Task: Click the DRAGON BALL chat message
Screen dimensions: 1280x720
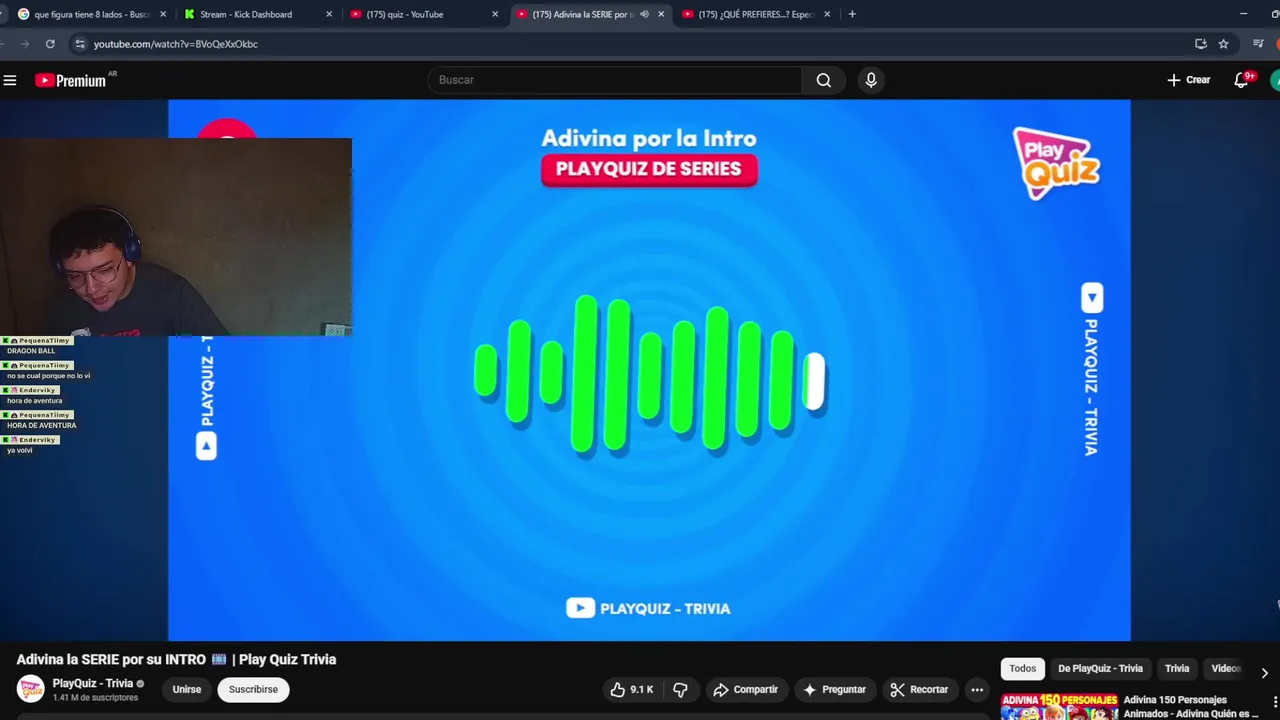Action: pos(31,351)
